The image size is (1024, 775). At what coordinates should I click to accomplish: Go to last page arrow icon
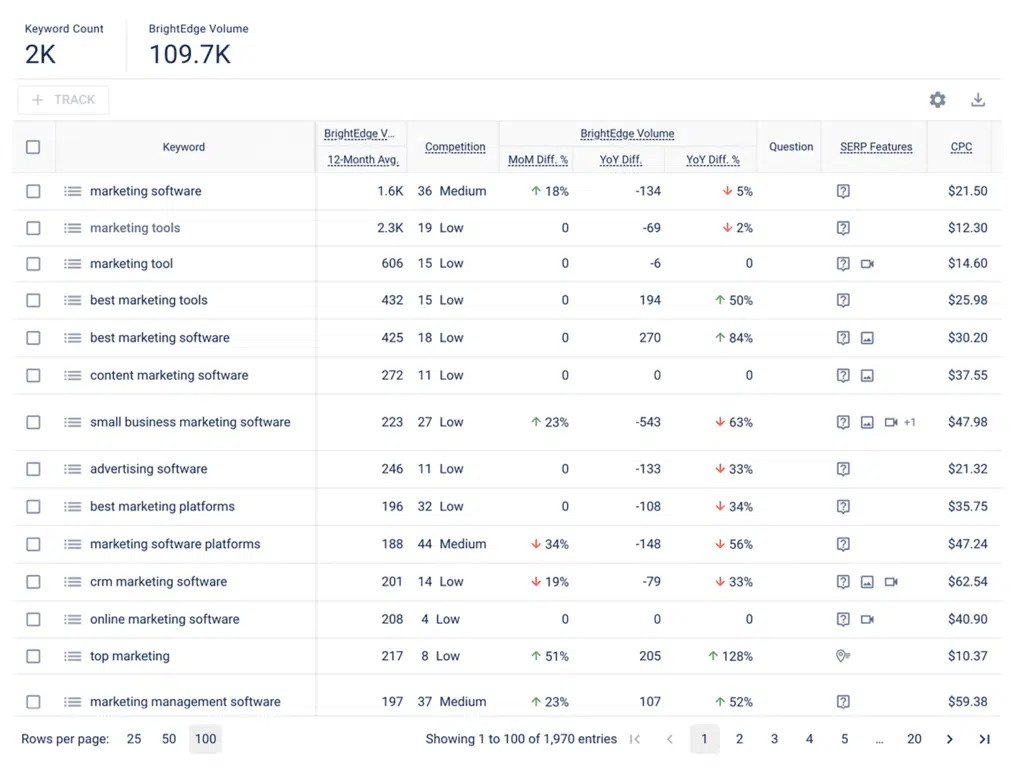click(x=984, y=739)
